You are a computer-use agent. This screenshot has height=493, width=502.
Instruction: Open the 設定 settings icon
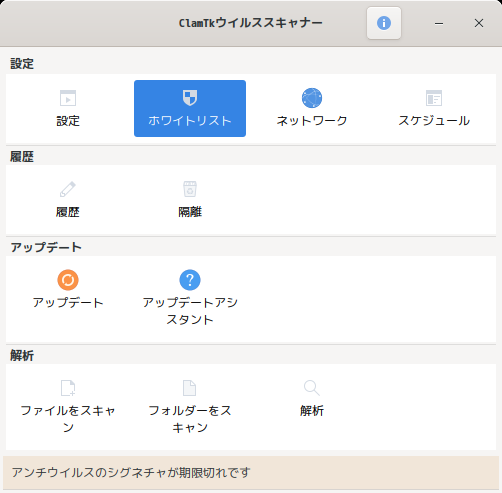click(68, 98)
